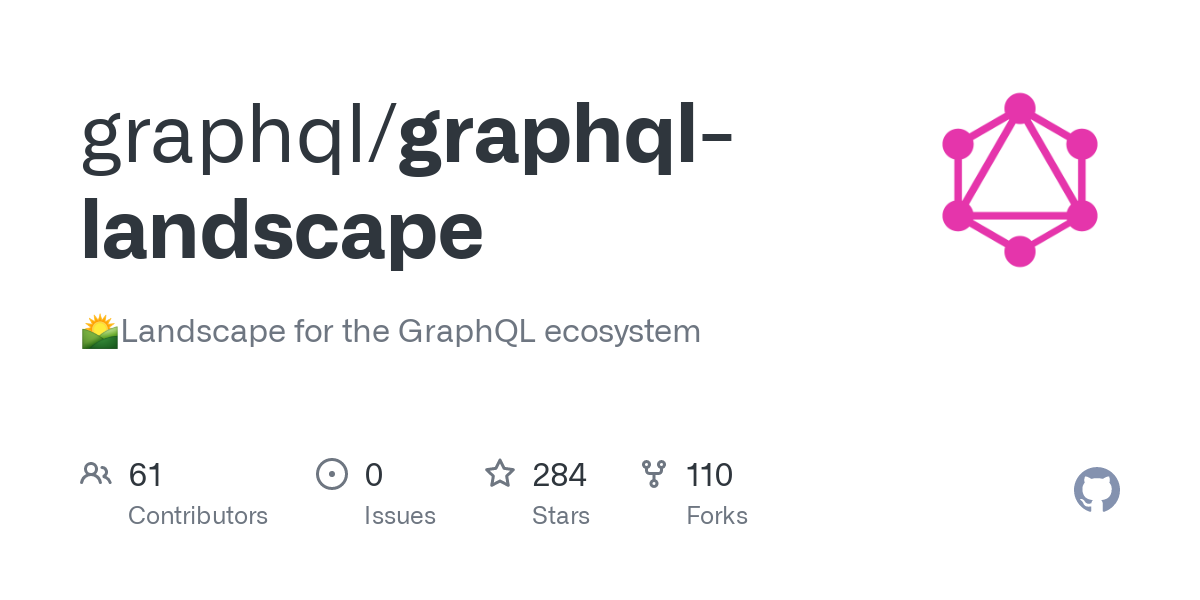Click the fork icon
Image resolution: width=1200 pixels, height=600 pixels.
pos(654,474)
